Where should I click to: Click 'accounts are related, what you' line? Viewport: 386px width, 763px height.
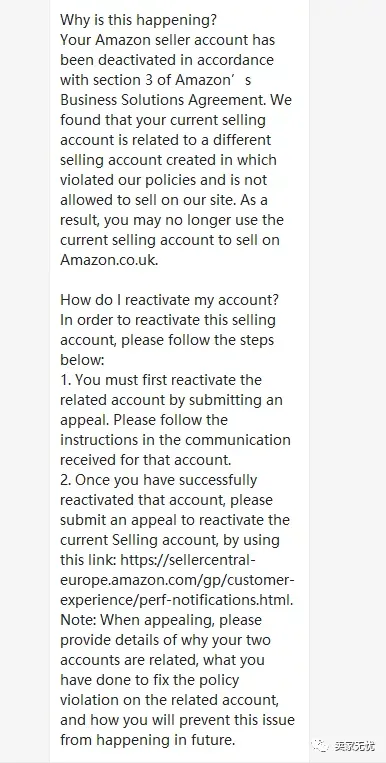point(162,659)
